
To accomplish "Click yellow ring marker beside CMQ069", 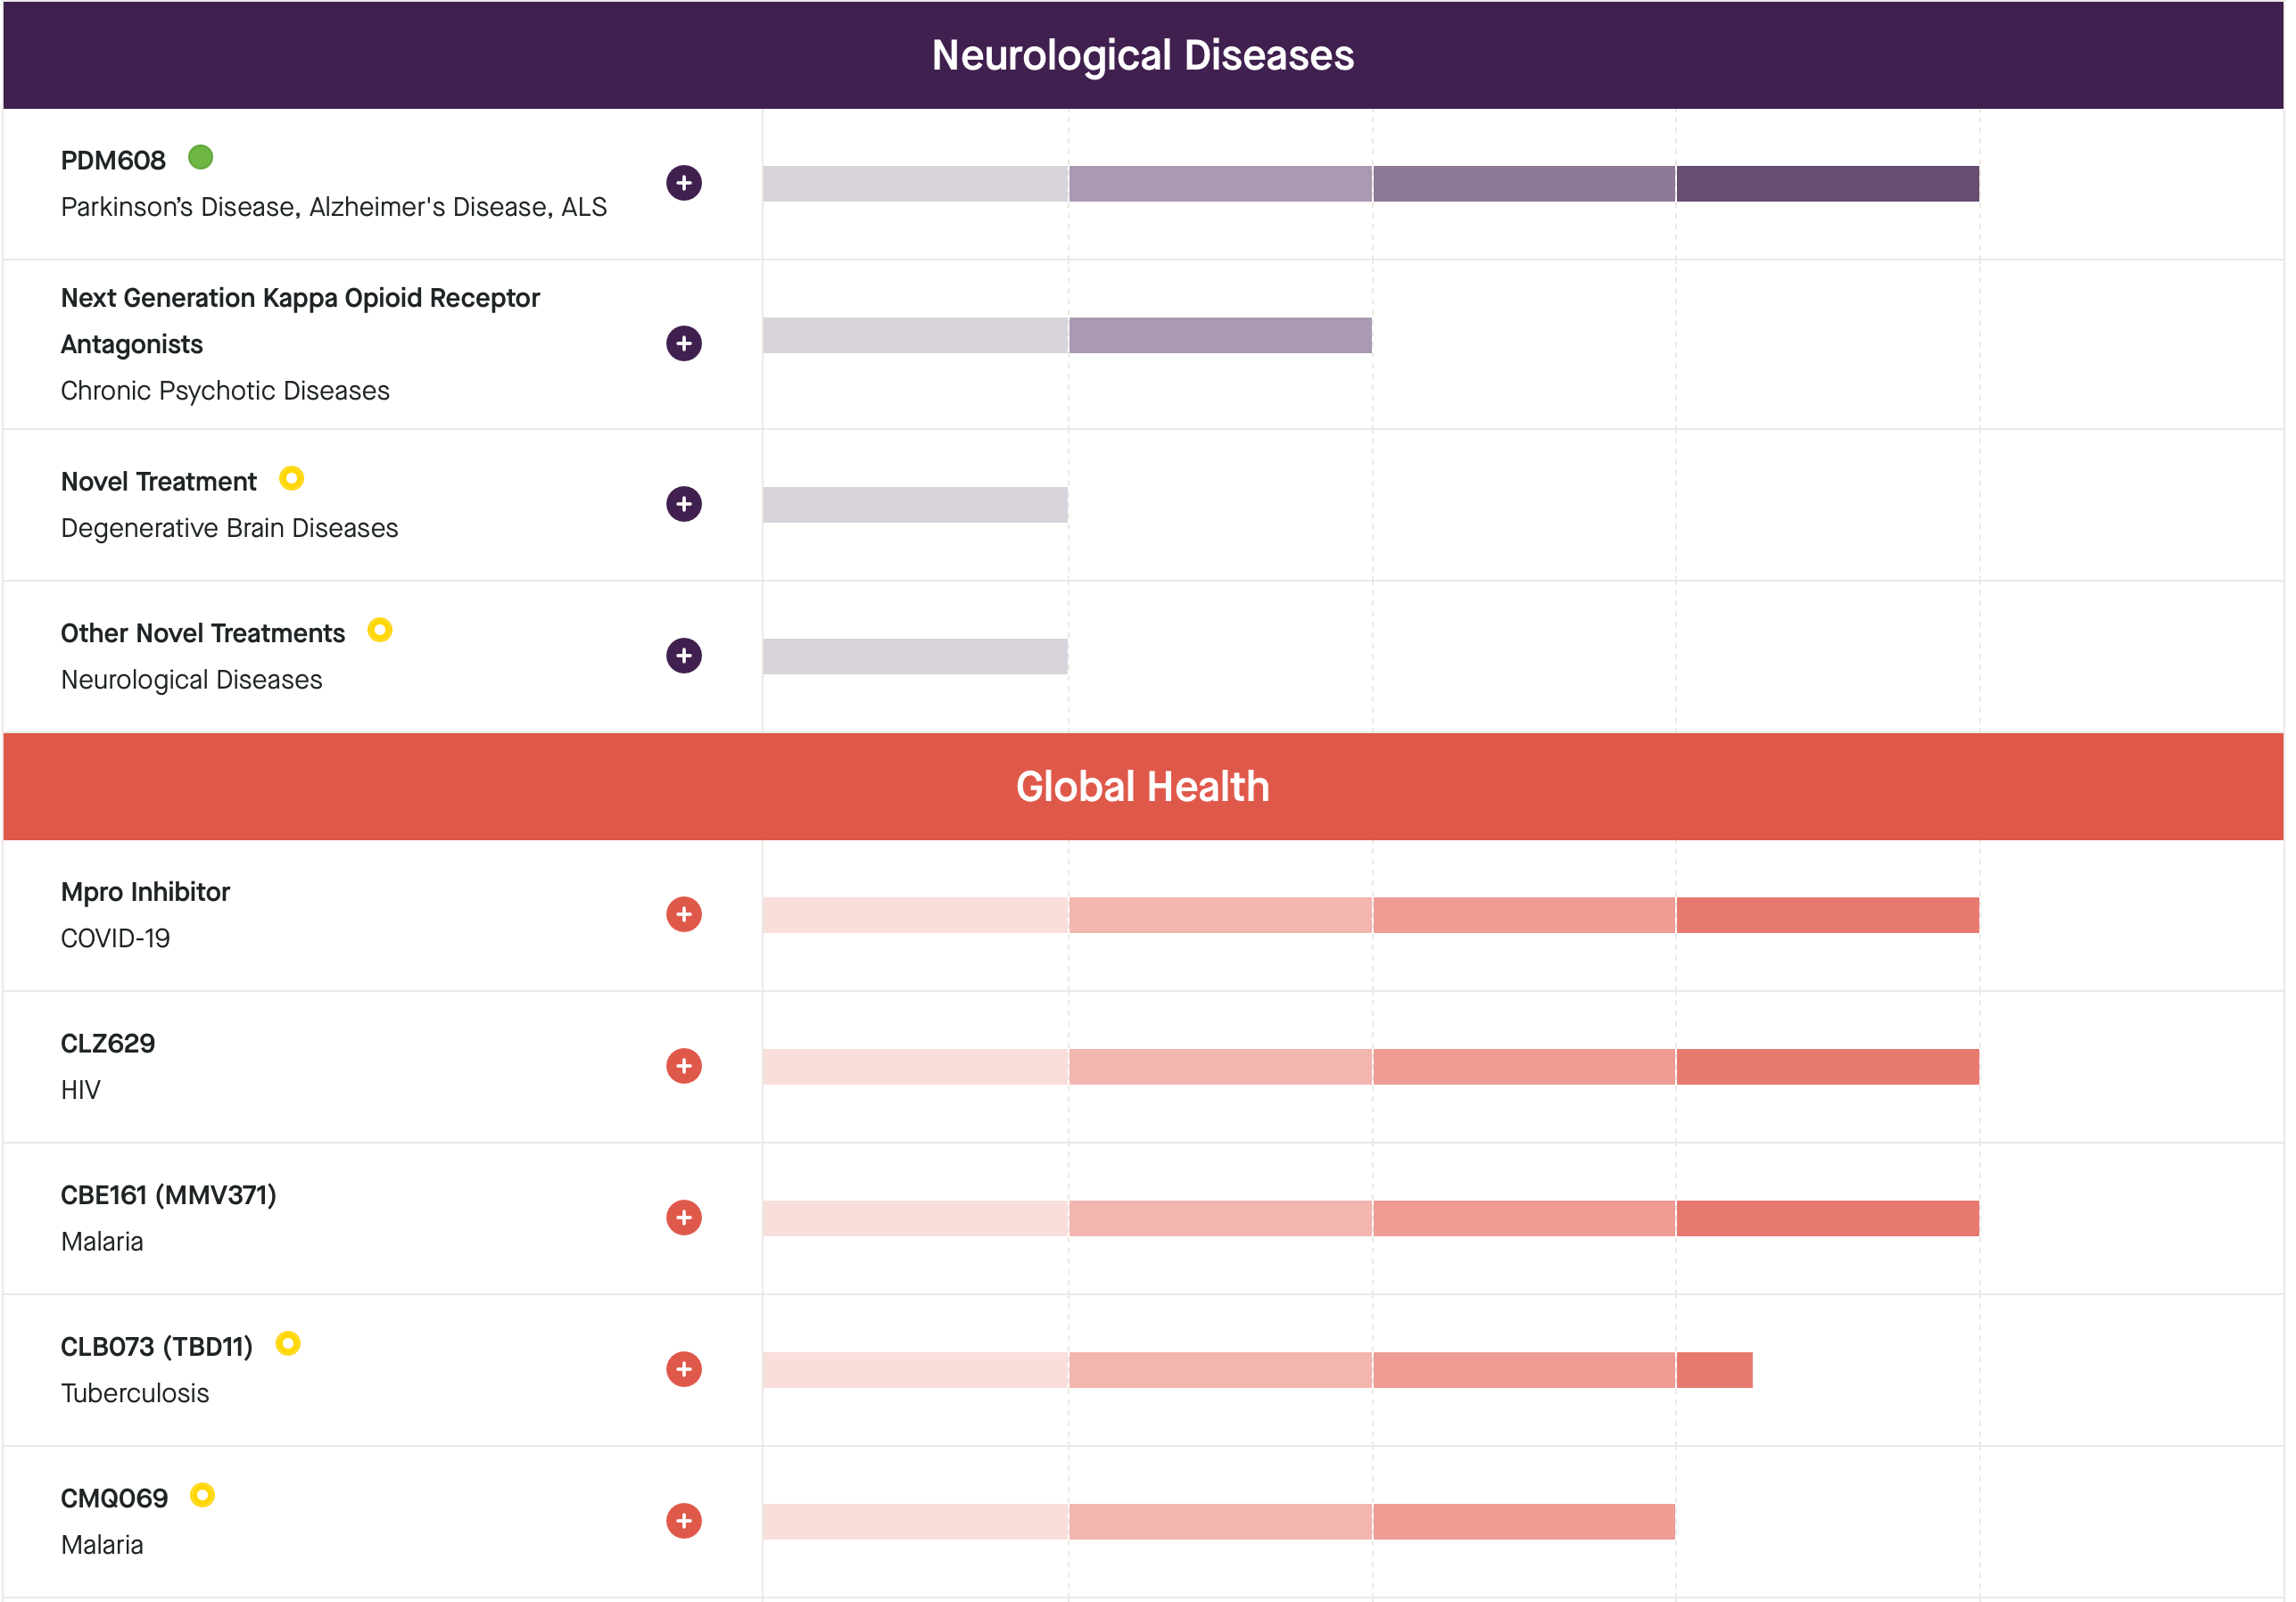I will tap(202, 1495).
